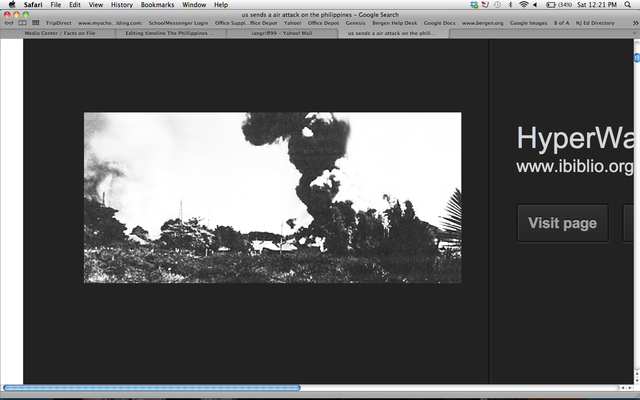640x400 pixels.
Task: Open the NJ Ed Directory bookmark
Action: [x=595, y=23]
